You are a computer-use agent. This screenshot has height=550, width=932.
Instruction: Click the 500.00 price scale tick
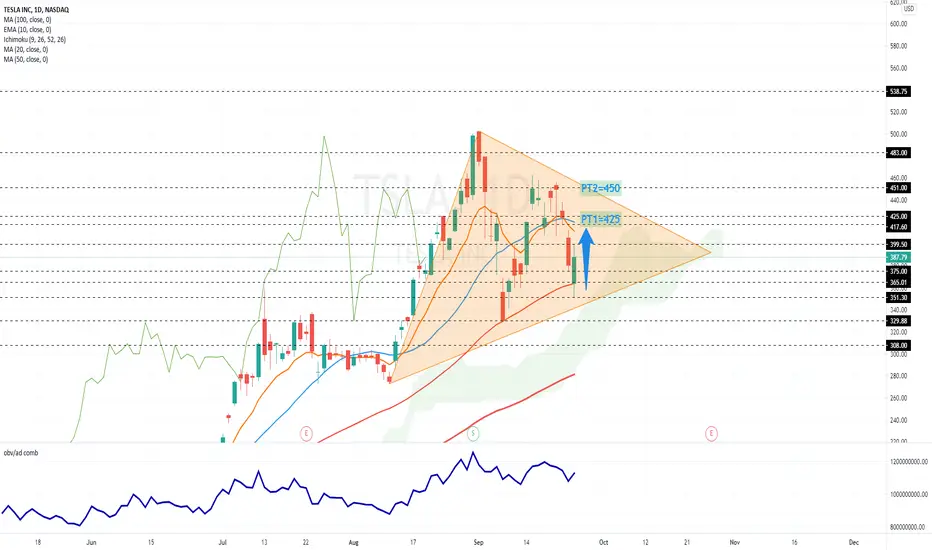(898, 134)
